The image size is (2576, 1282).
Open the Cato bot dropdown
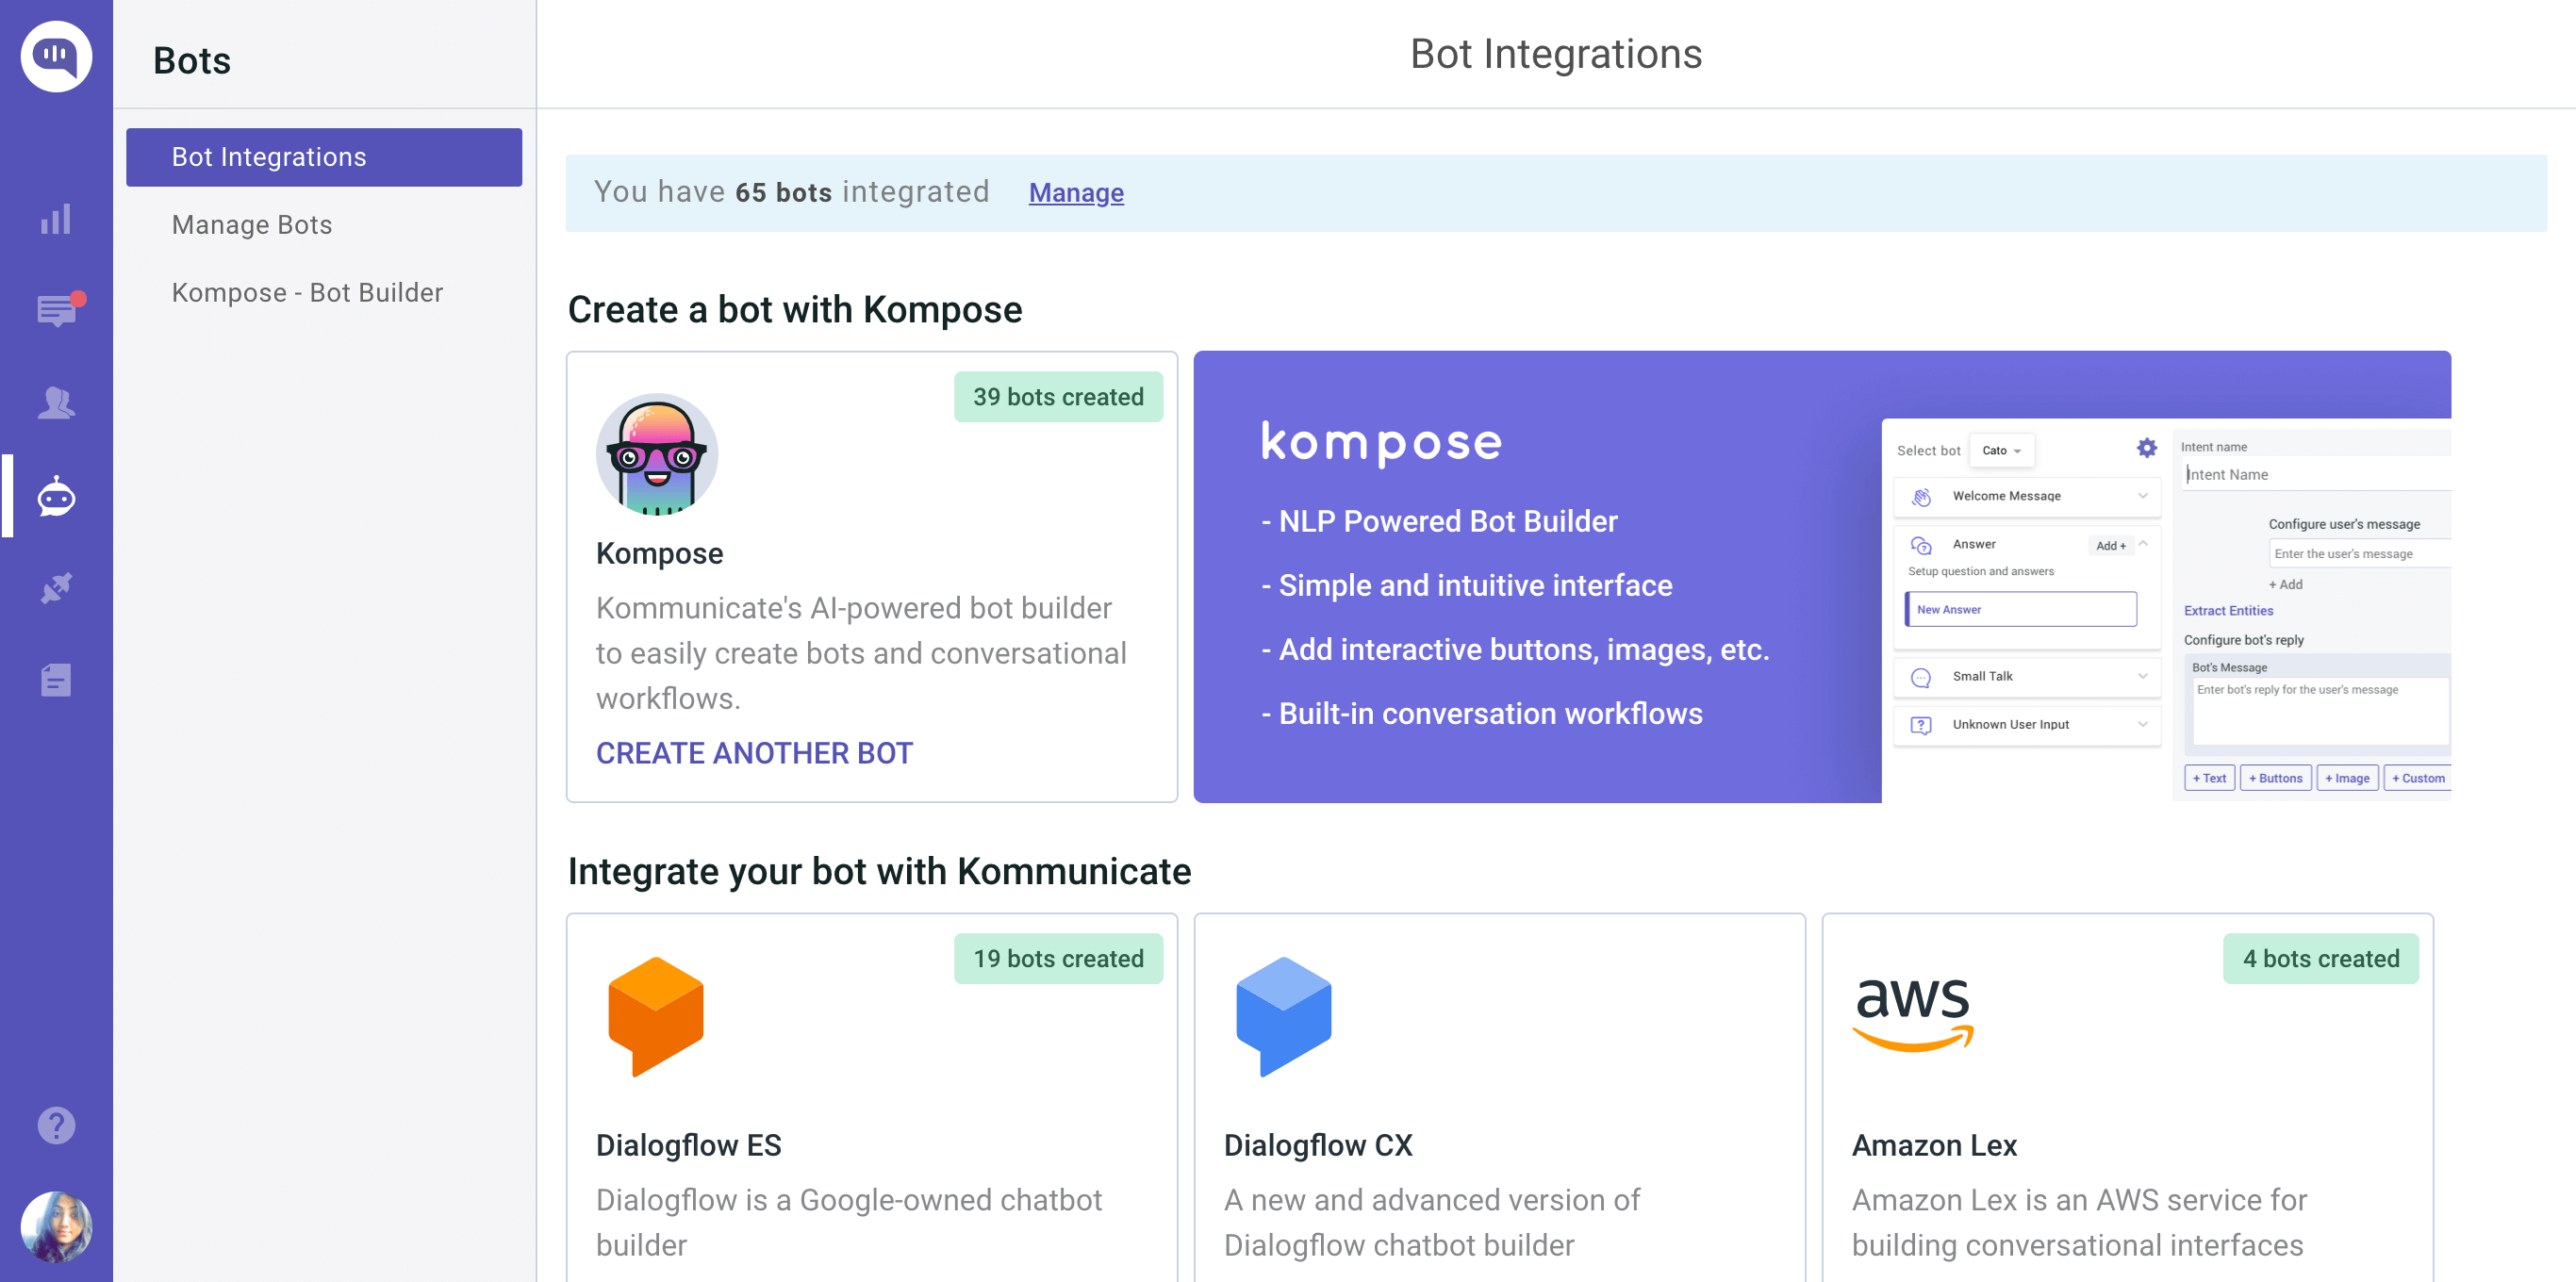click(2001, 451)
